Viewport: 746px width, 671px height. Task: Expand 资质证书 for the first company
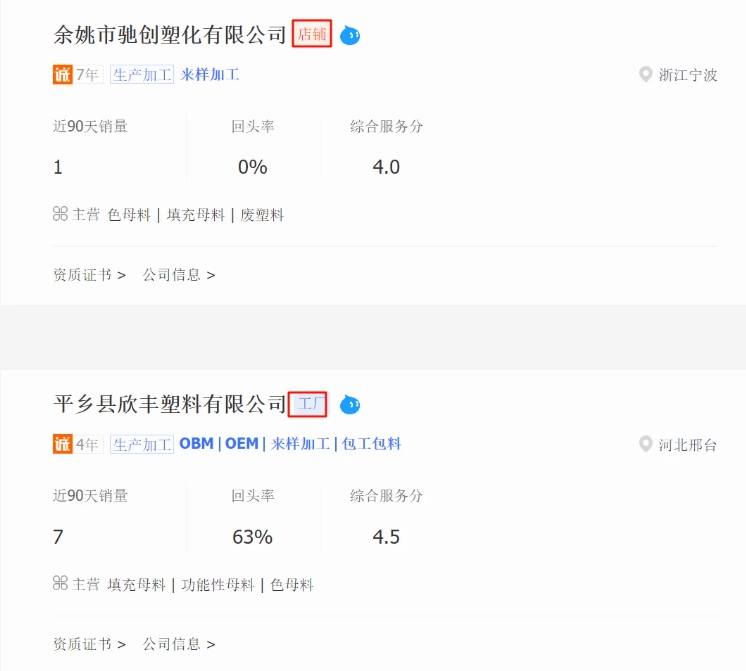(x=89, y=275)
